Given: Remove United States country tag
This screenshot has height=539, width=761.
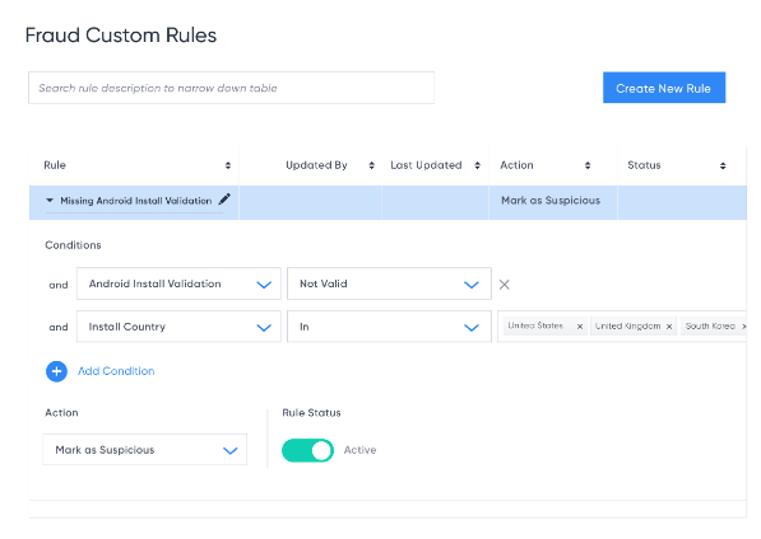Looking at the screenshot, I should tap(580, 326).
